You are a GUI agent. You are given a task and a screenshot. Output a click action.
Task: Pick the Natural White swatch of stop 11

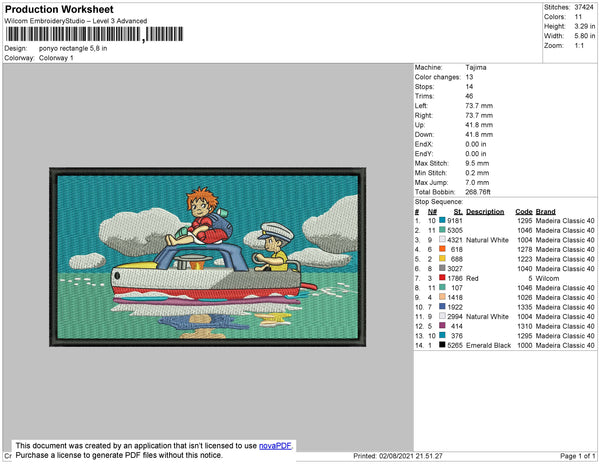coord(442,316)
